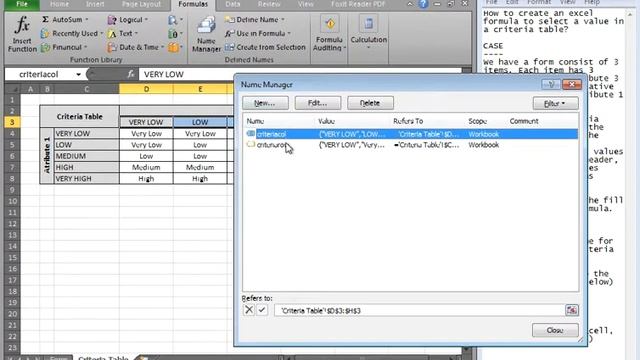
Task: Click Delete button in Name Manager
Action: [370, 103]
